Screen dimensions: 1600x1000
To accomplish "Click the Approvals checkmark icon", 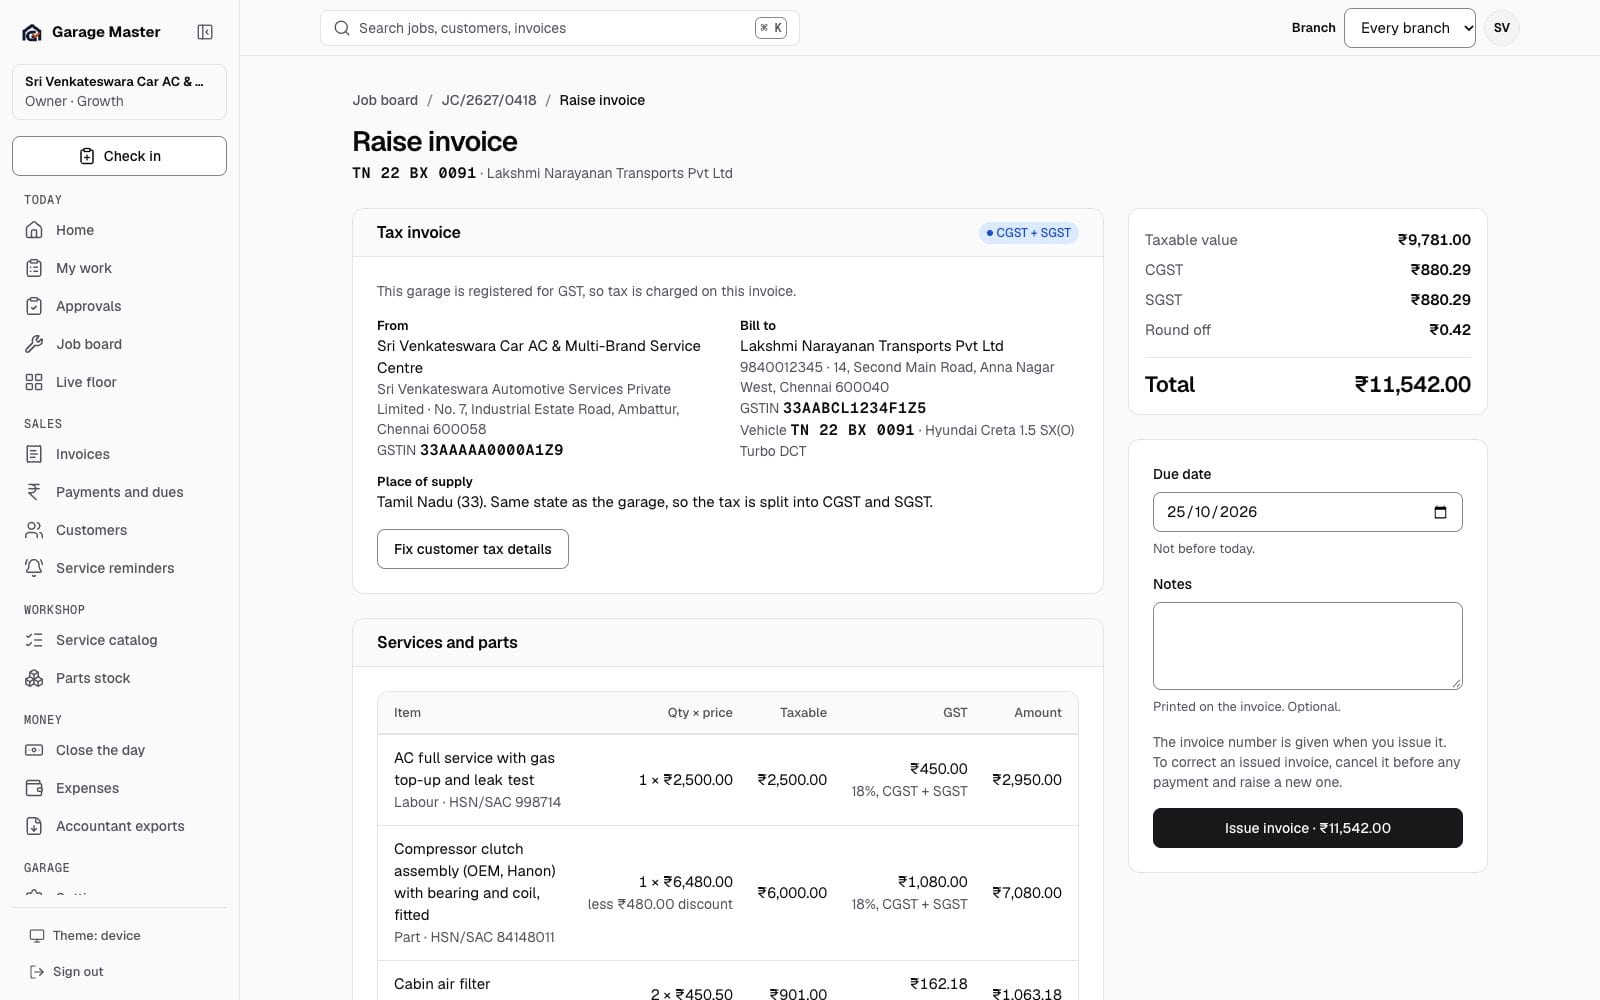I will pyautogui.click(x=34, y=306).
